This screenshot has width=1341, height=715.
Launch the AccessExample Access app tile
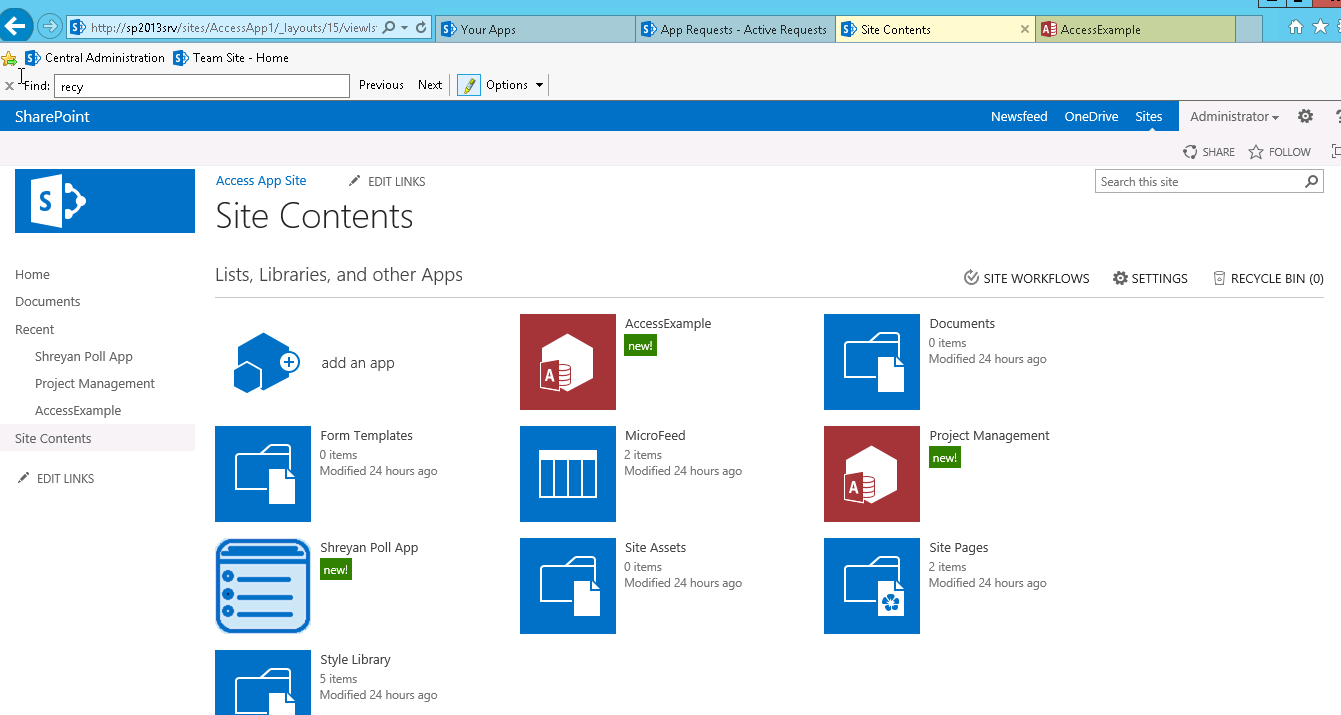click(x=567, y=362)
